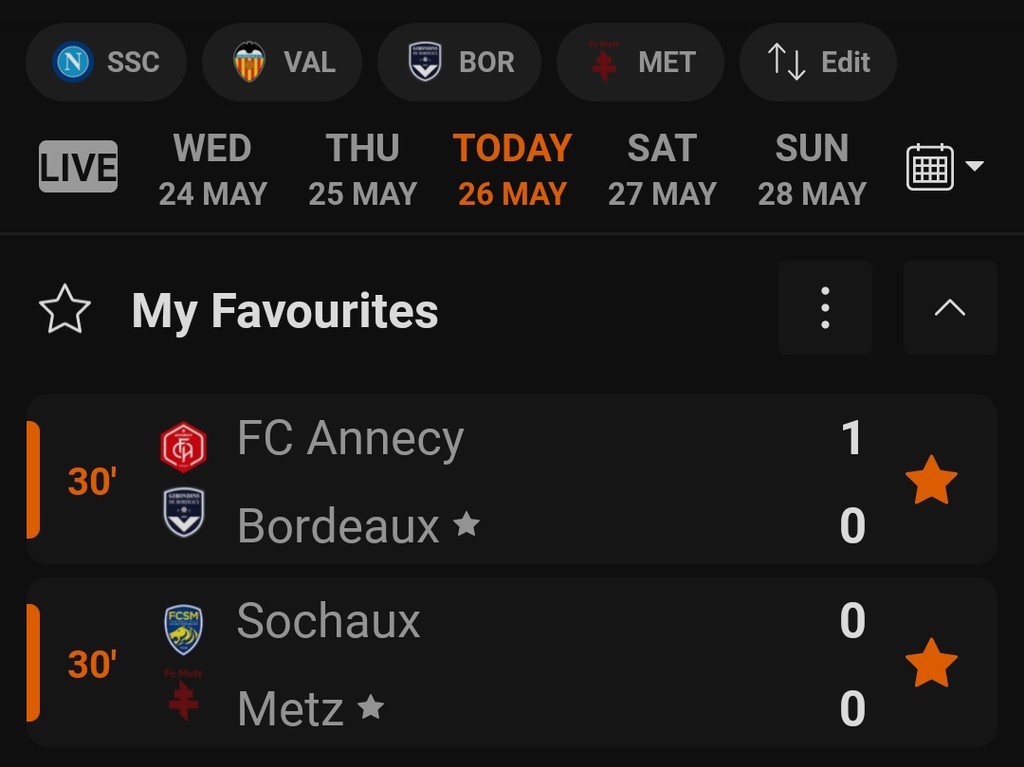Collapse the My Favourites section
The height and width of the screenshot is (767, 1024).
pyautogui.click(x=949, y=308)
